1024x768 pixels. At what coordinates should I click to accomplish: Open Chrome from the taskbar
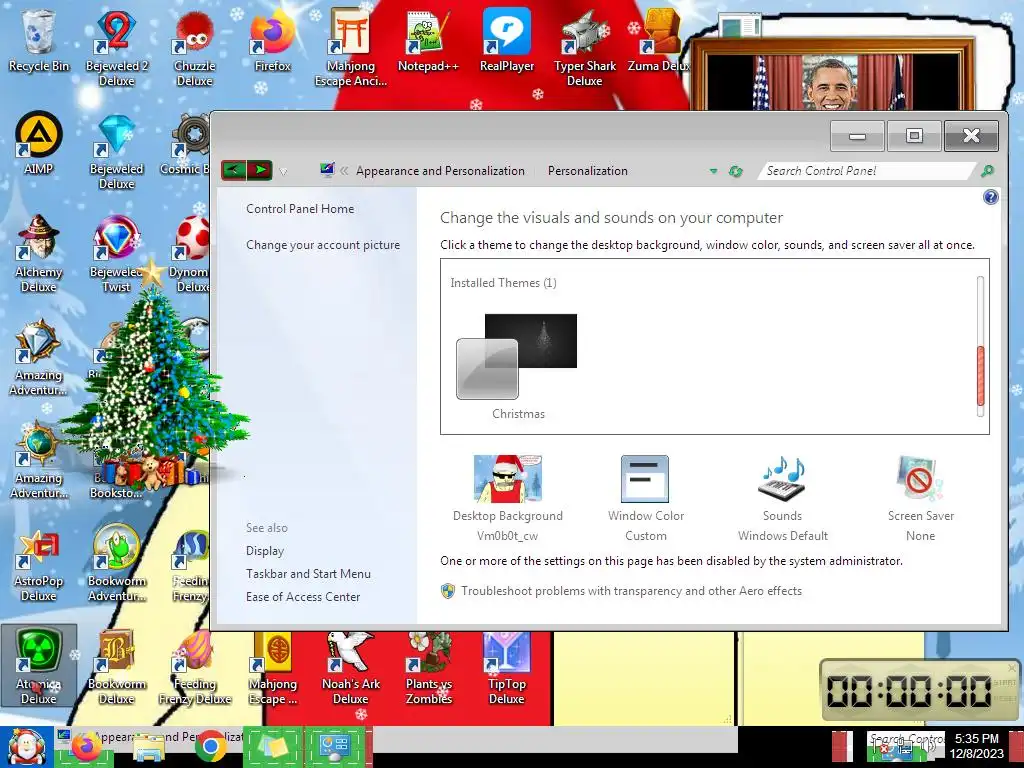click(x=210, y=747)
